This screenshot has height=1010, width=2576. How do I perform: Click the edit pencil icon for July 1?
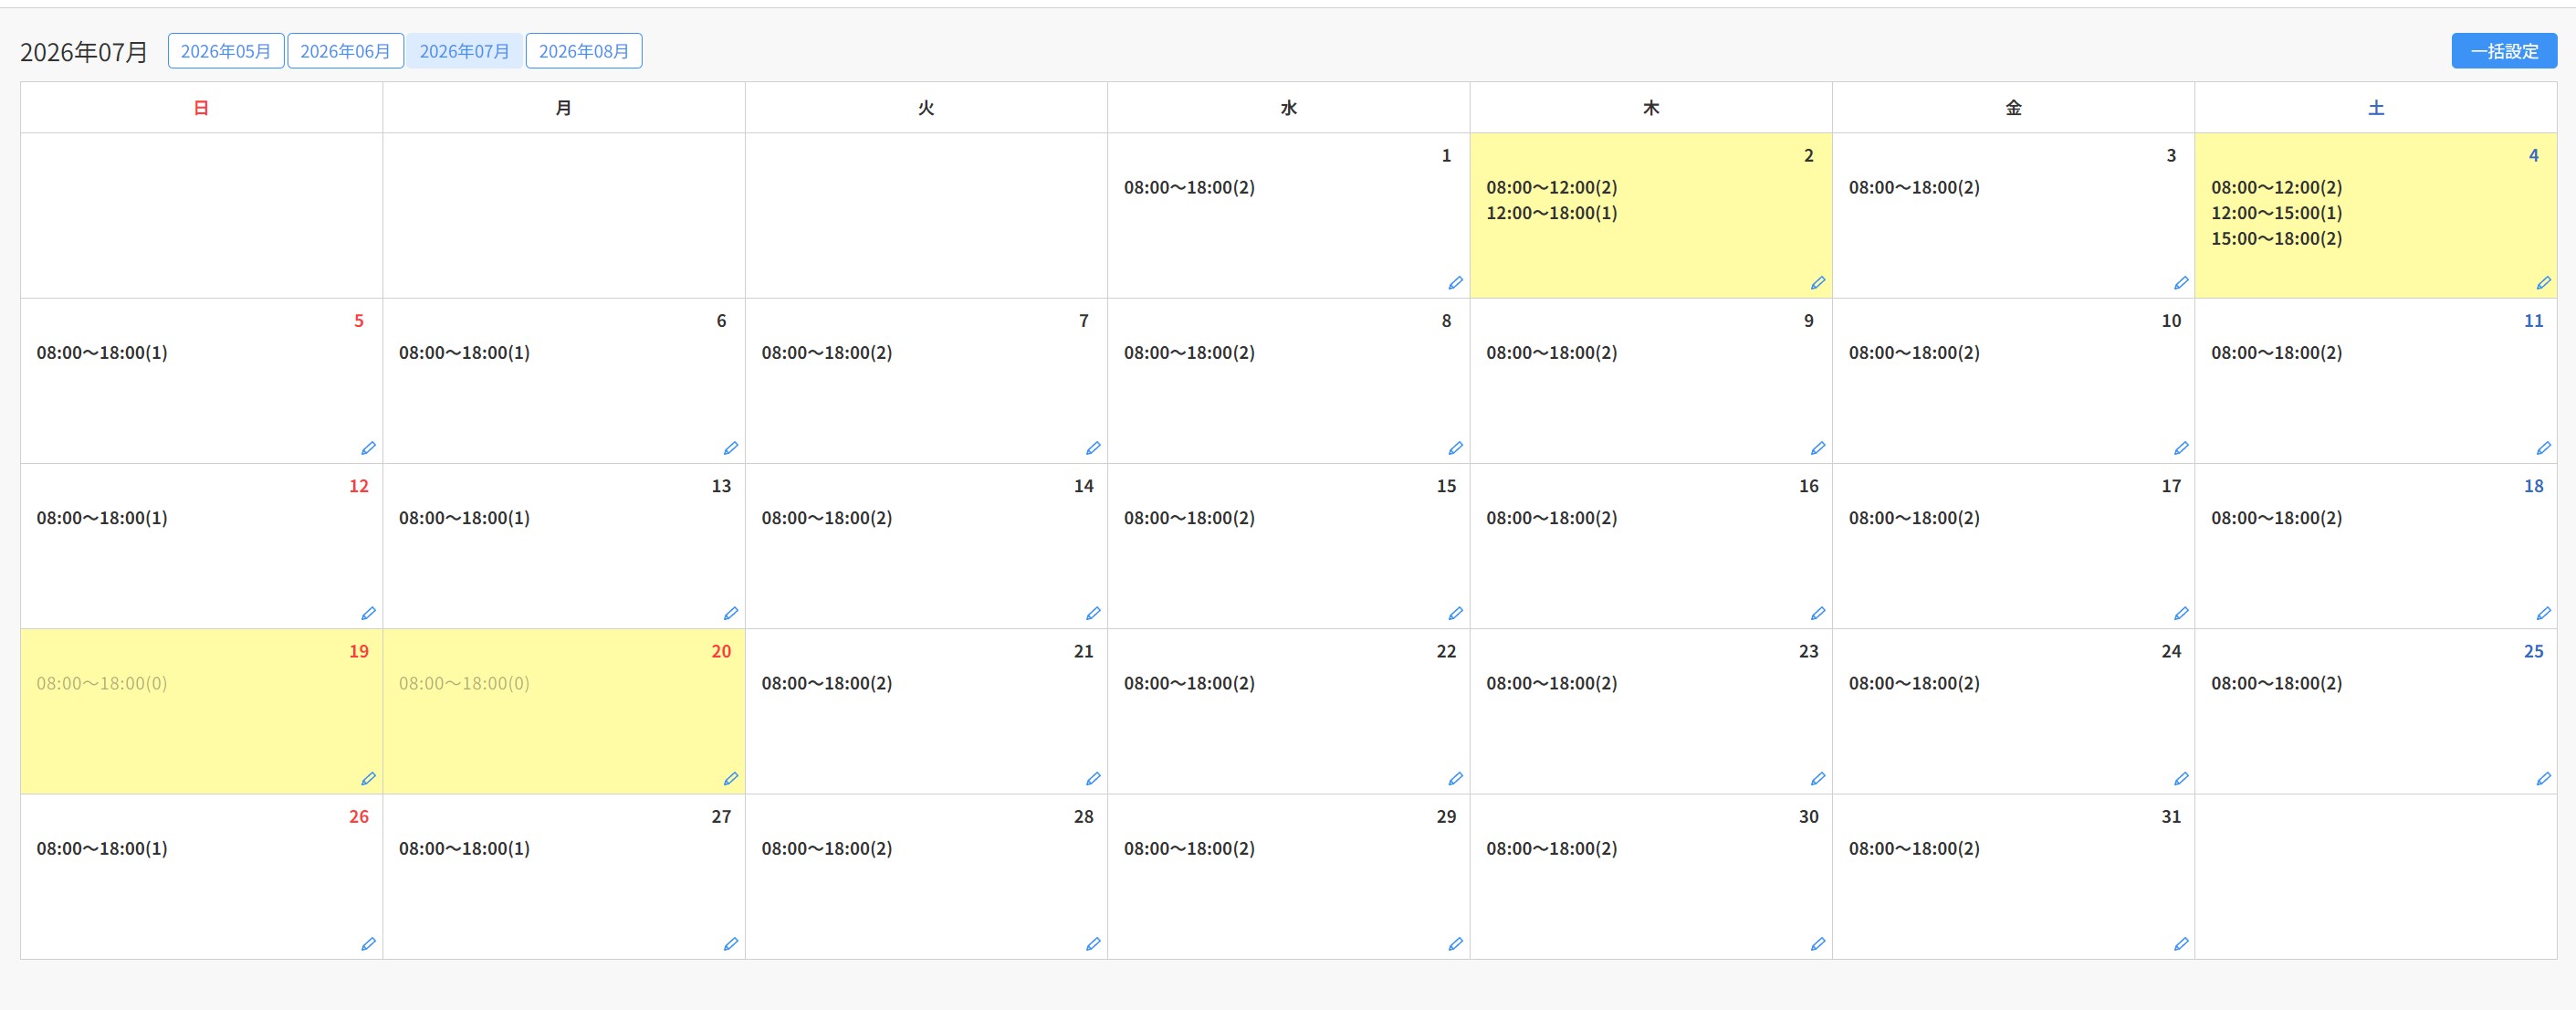click(1455, 283)
